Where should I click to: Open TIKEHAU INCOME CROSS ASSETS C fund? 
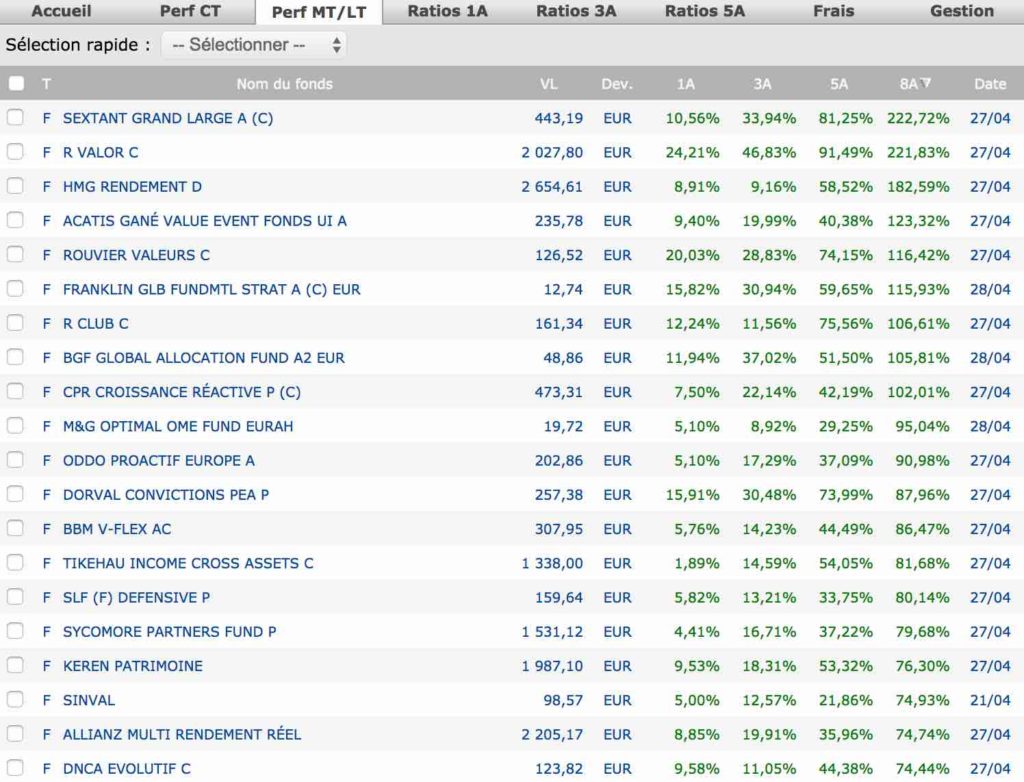coord(188,563)
